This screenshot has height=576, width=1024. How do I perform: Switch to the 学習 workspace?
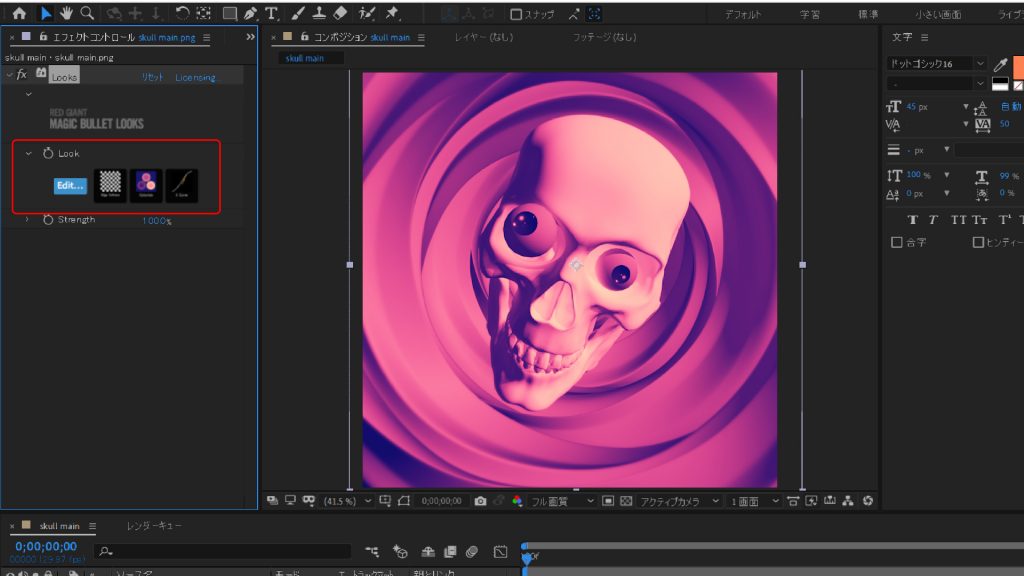click(810, 14)
